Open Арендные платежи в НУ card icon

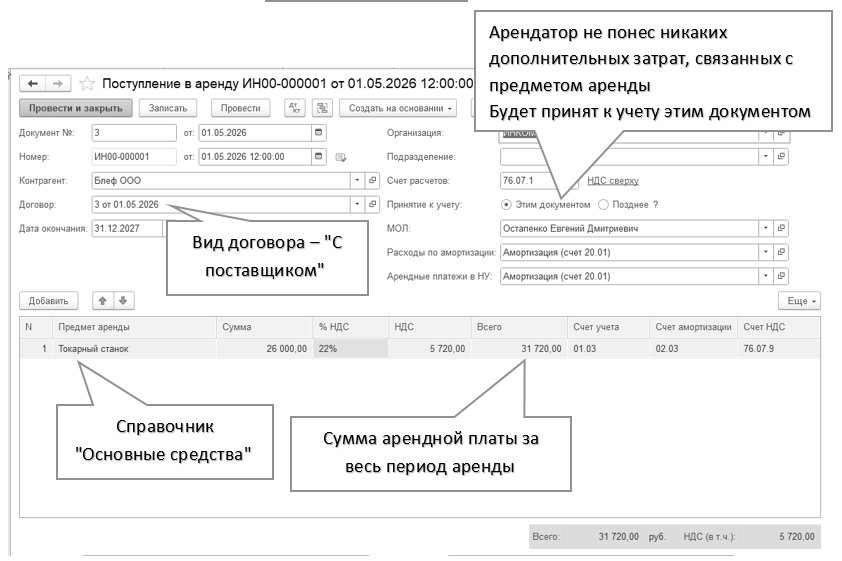point(781,276)
